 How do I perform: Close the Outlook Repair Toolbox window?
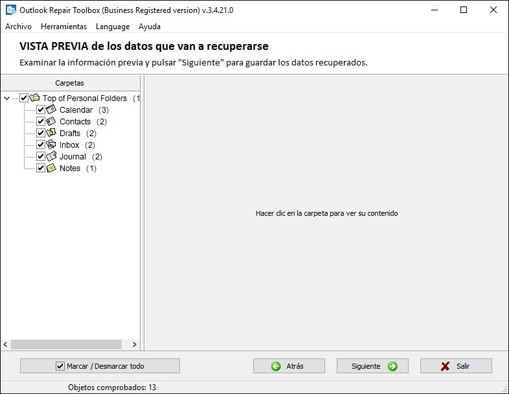point(493,10)
